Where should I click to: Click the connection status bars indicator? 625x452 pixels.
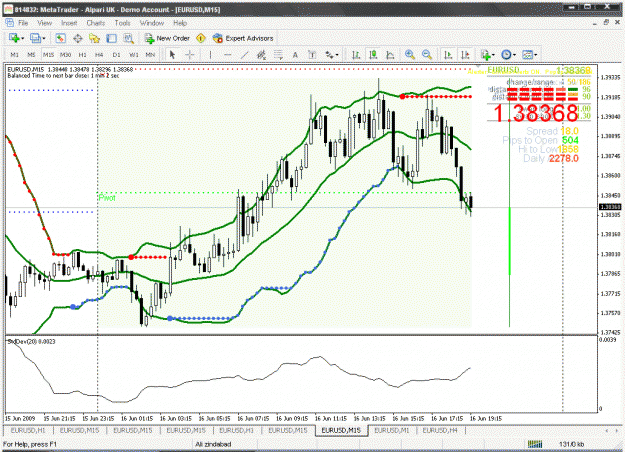tap(535, 444)
